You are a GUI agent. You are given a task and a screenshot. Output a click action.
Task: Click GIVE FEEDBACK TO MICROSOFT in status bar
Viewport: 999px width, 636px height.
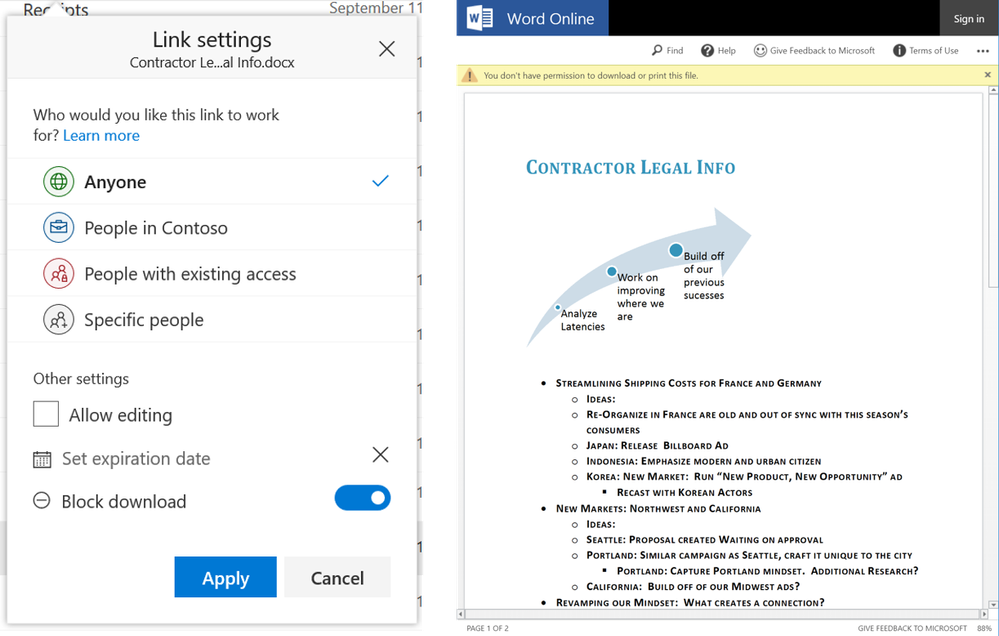click(x=912, y=628)
